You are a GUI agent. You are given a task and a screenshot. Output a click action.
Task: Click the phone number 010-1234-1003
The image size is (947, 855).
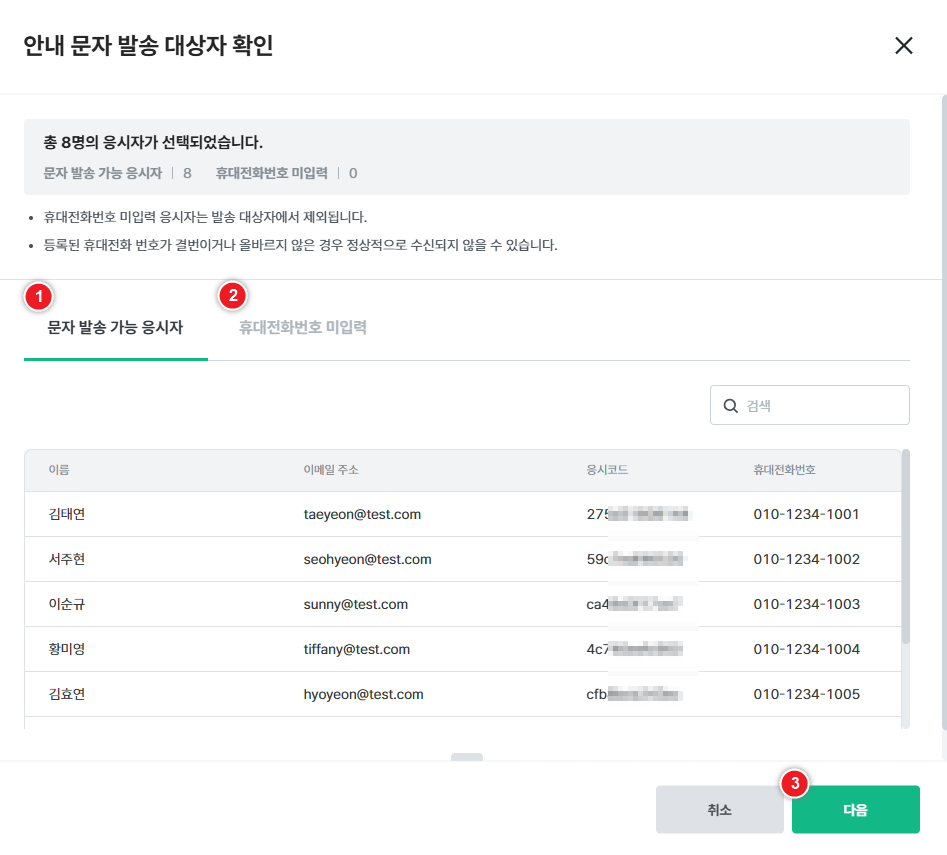coord(806,605)
